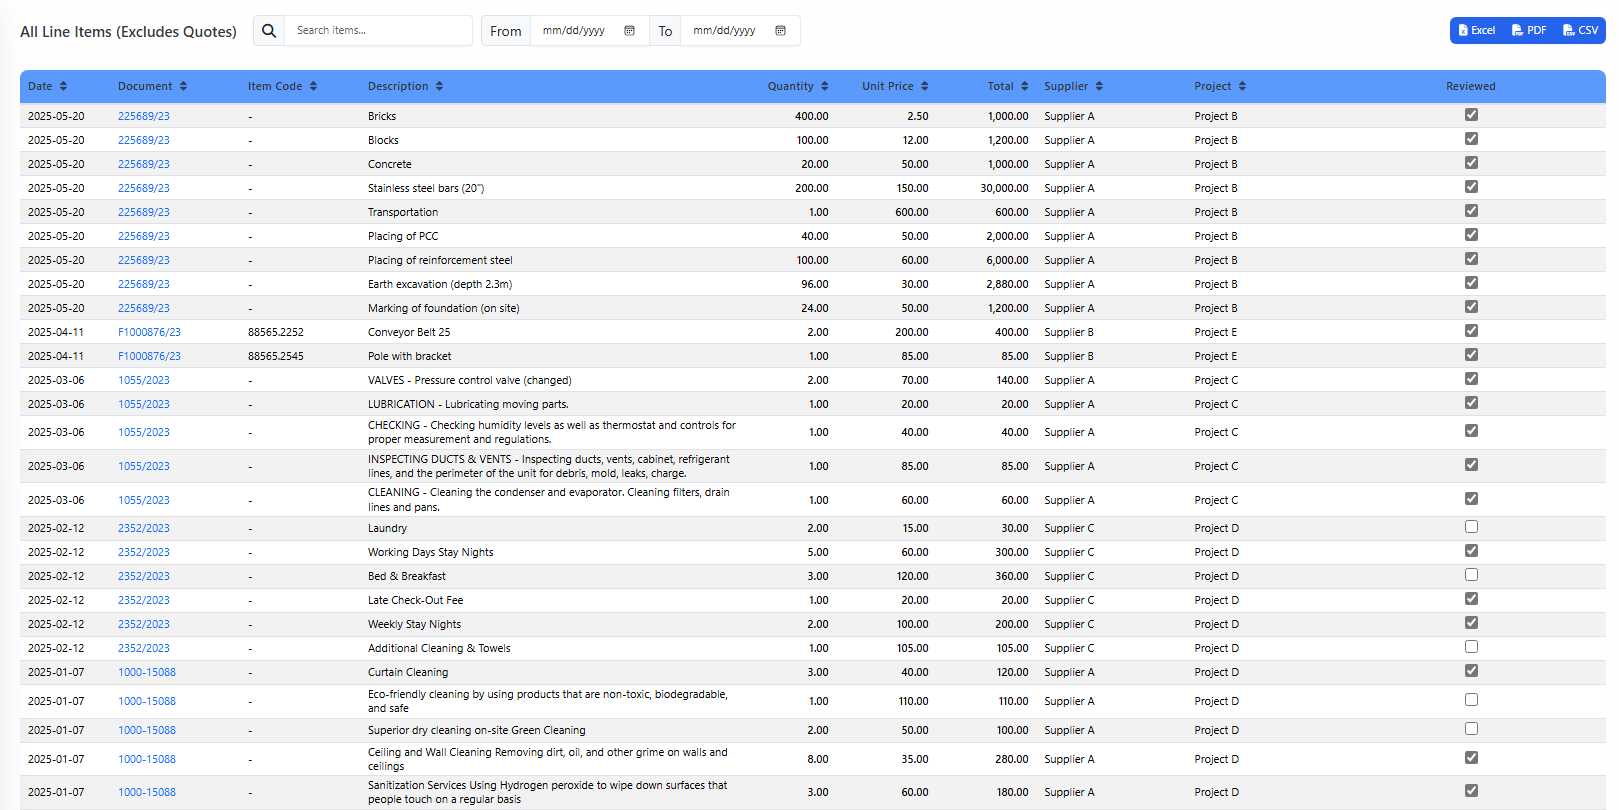This screenshot has height=810, width=1619.
Task: Click the Placing of PCC description
Action: (x=403, y=236)
